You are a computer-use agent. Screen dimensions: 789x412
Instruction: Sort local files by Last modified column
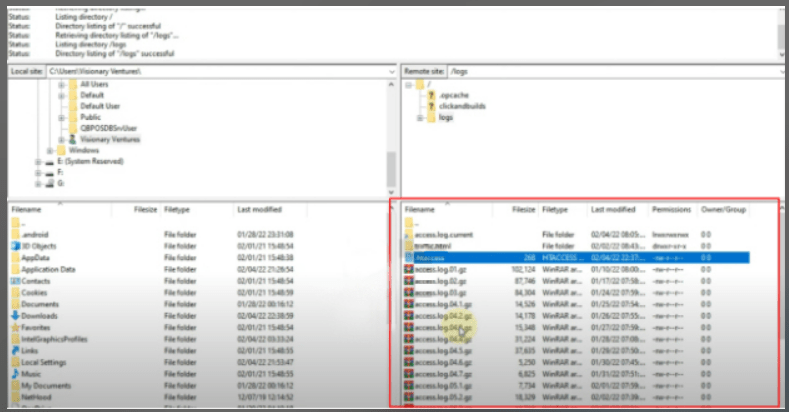tap(270, 209)
